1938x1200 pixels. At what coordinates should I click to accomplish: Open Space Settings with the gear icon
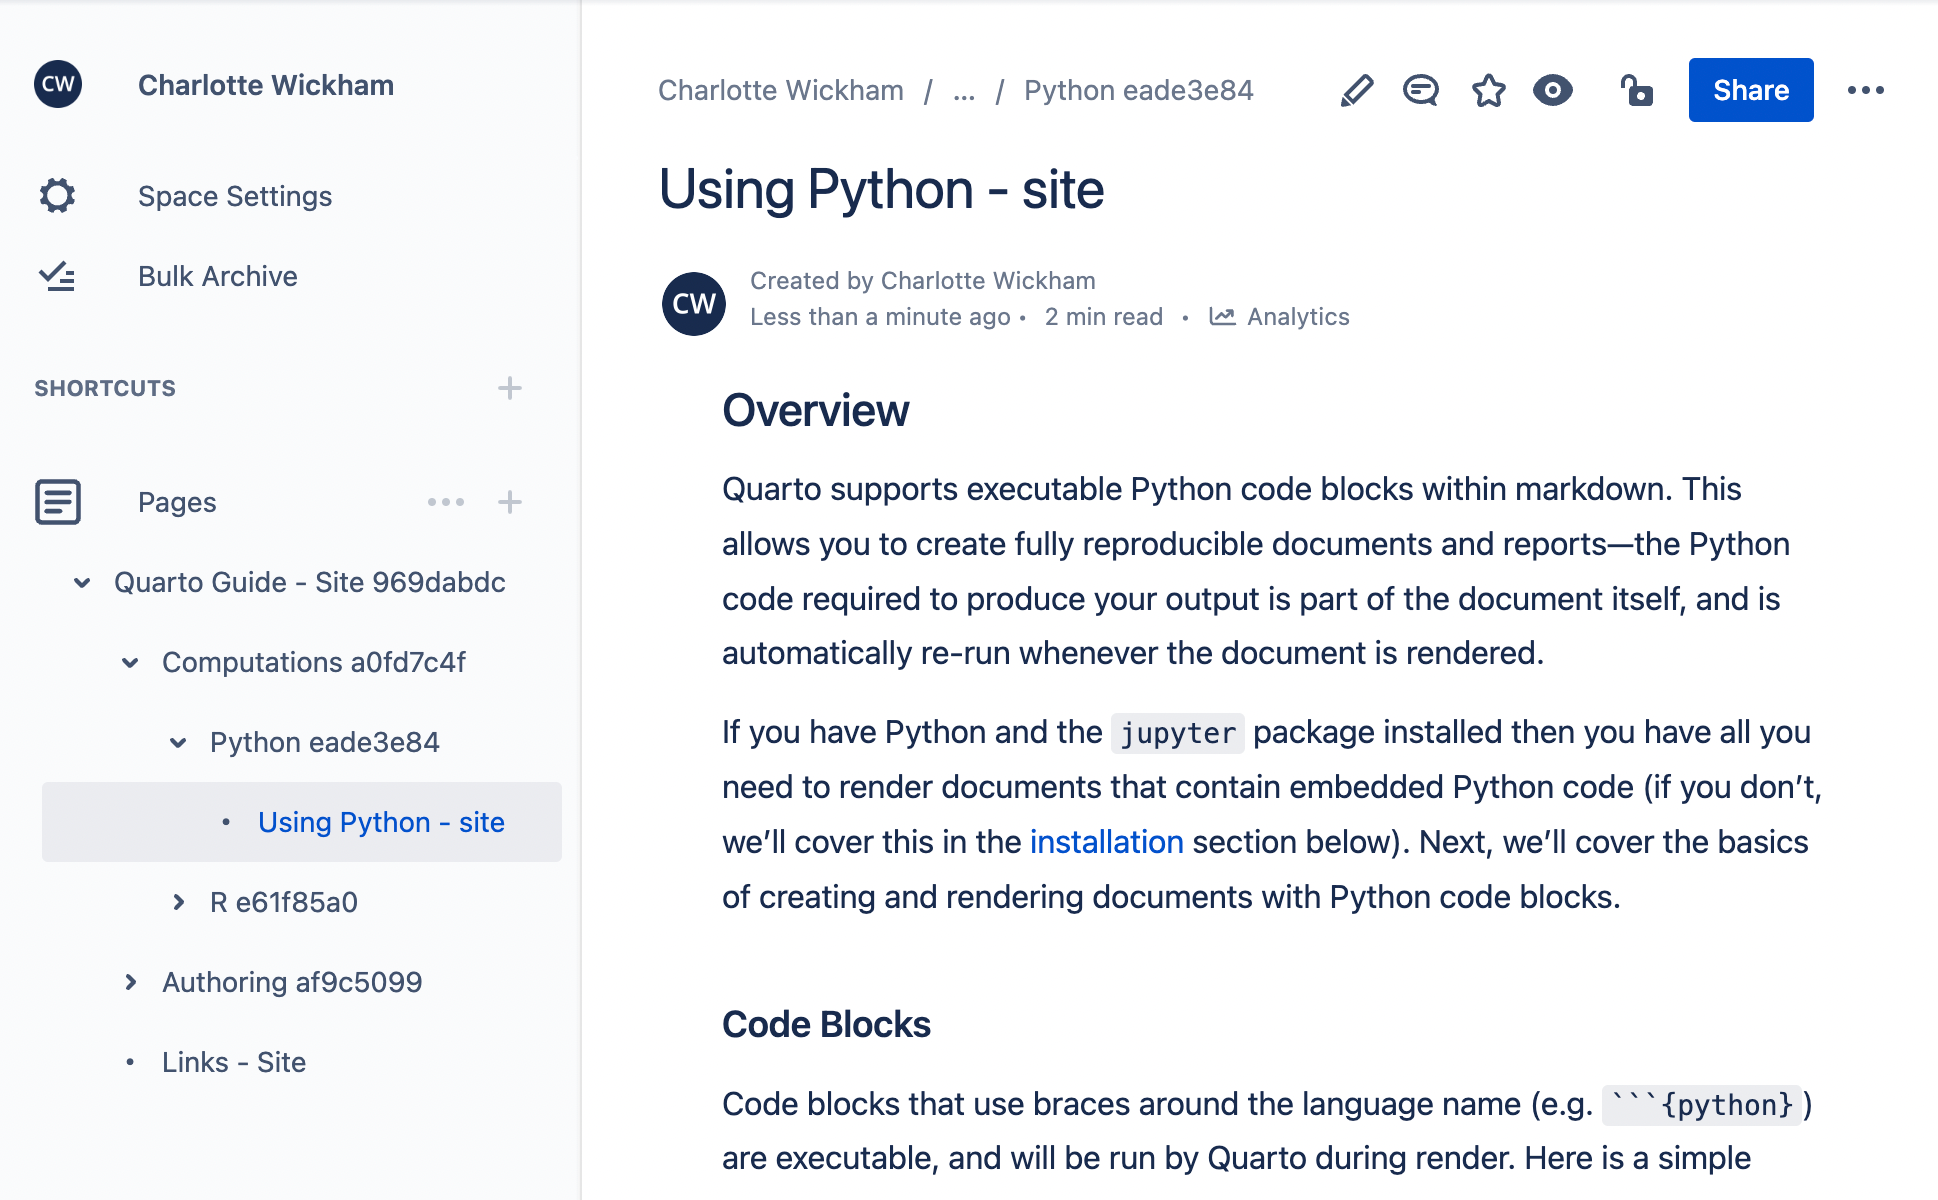pyautogui.click(x=57, y=196)
